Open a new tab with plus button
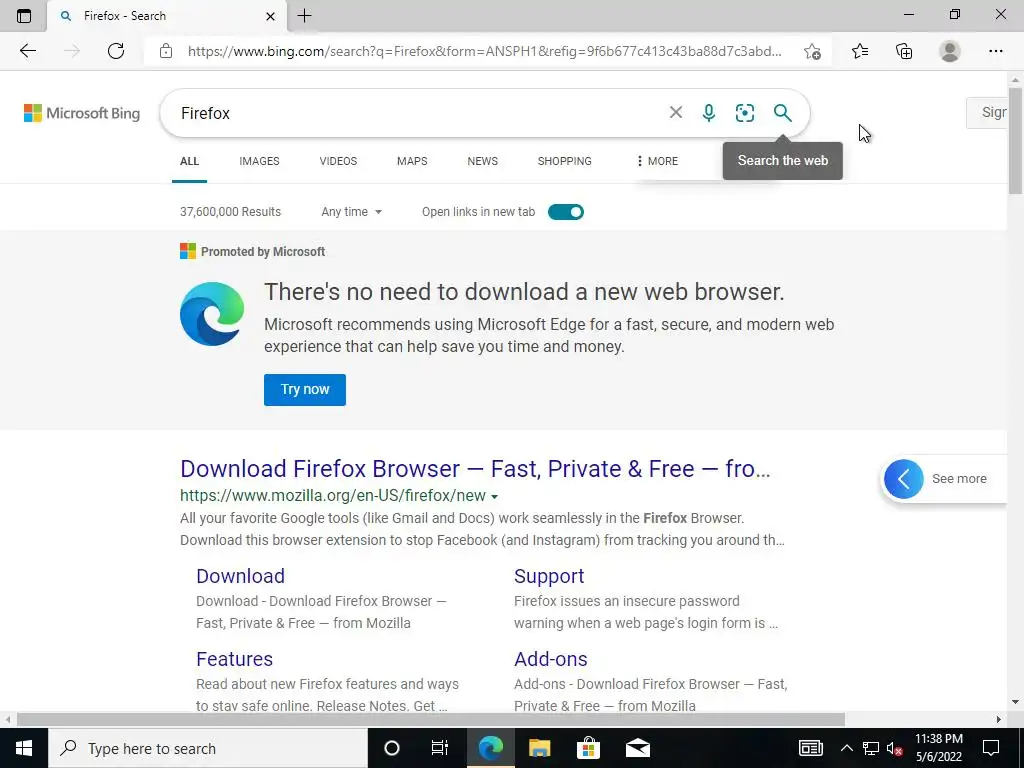This screenshot has height=768, width=1024. 304,16
